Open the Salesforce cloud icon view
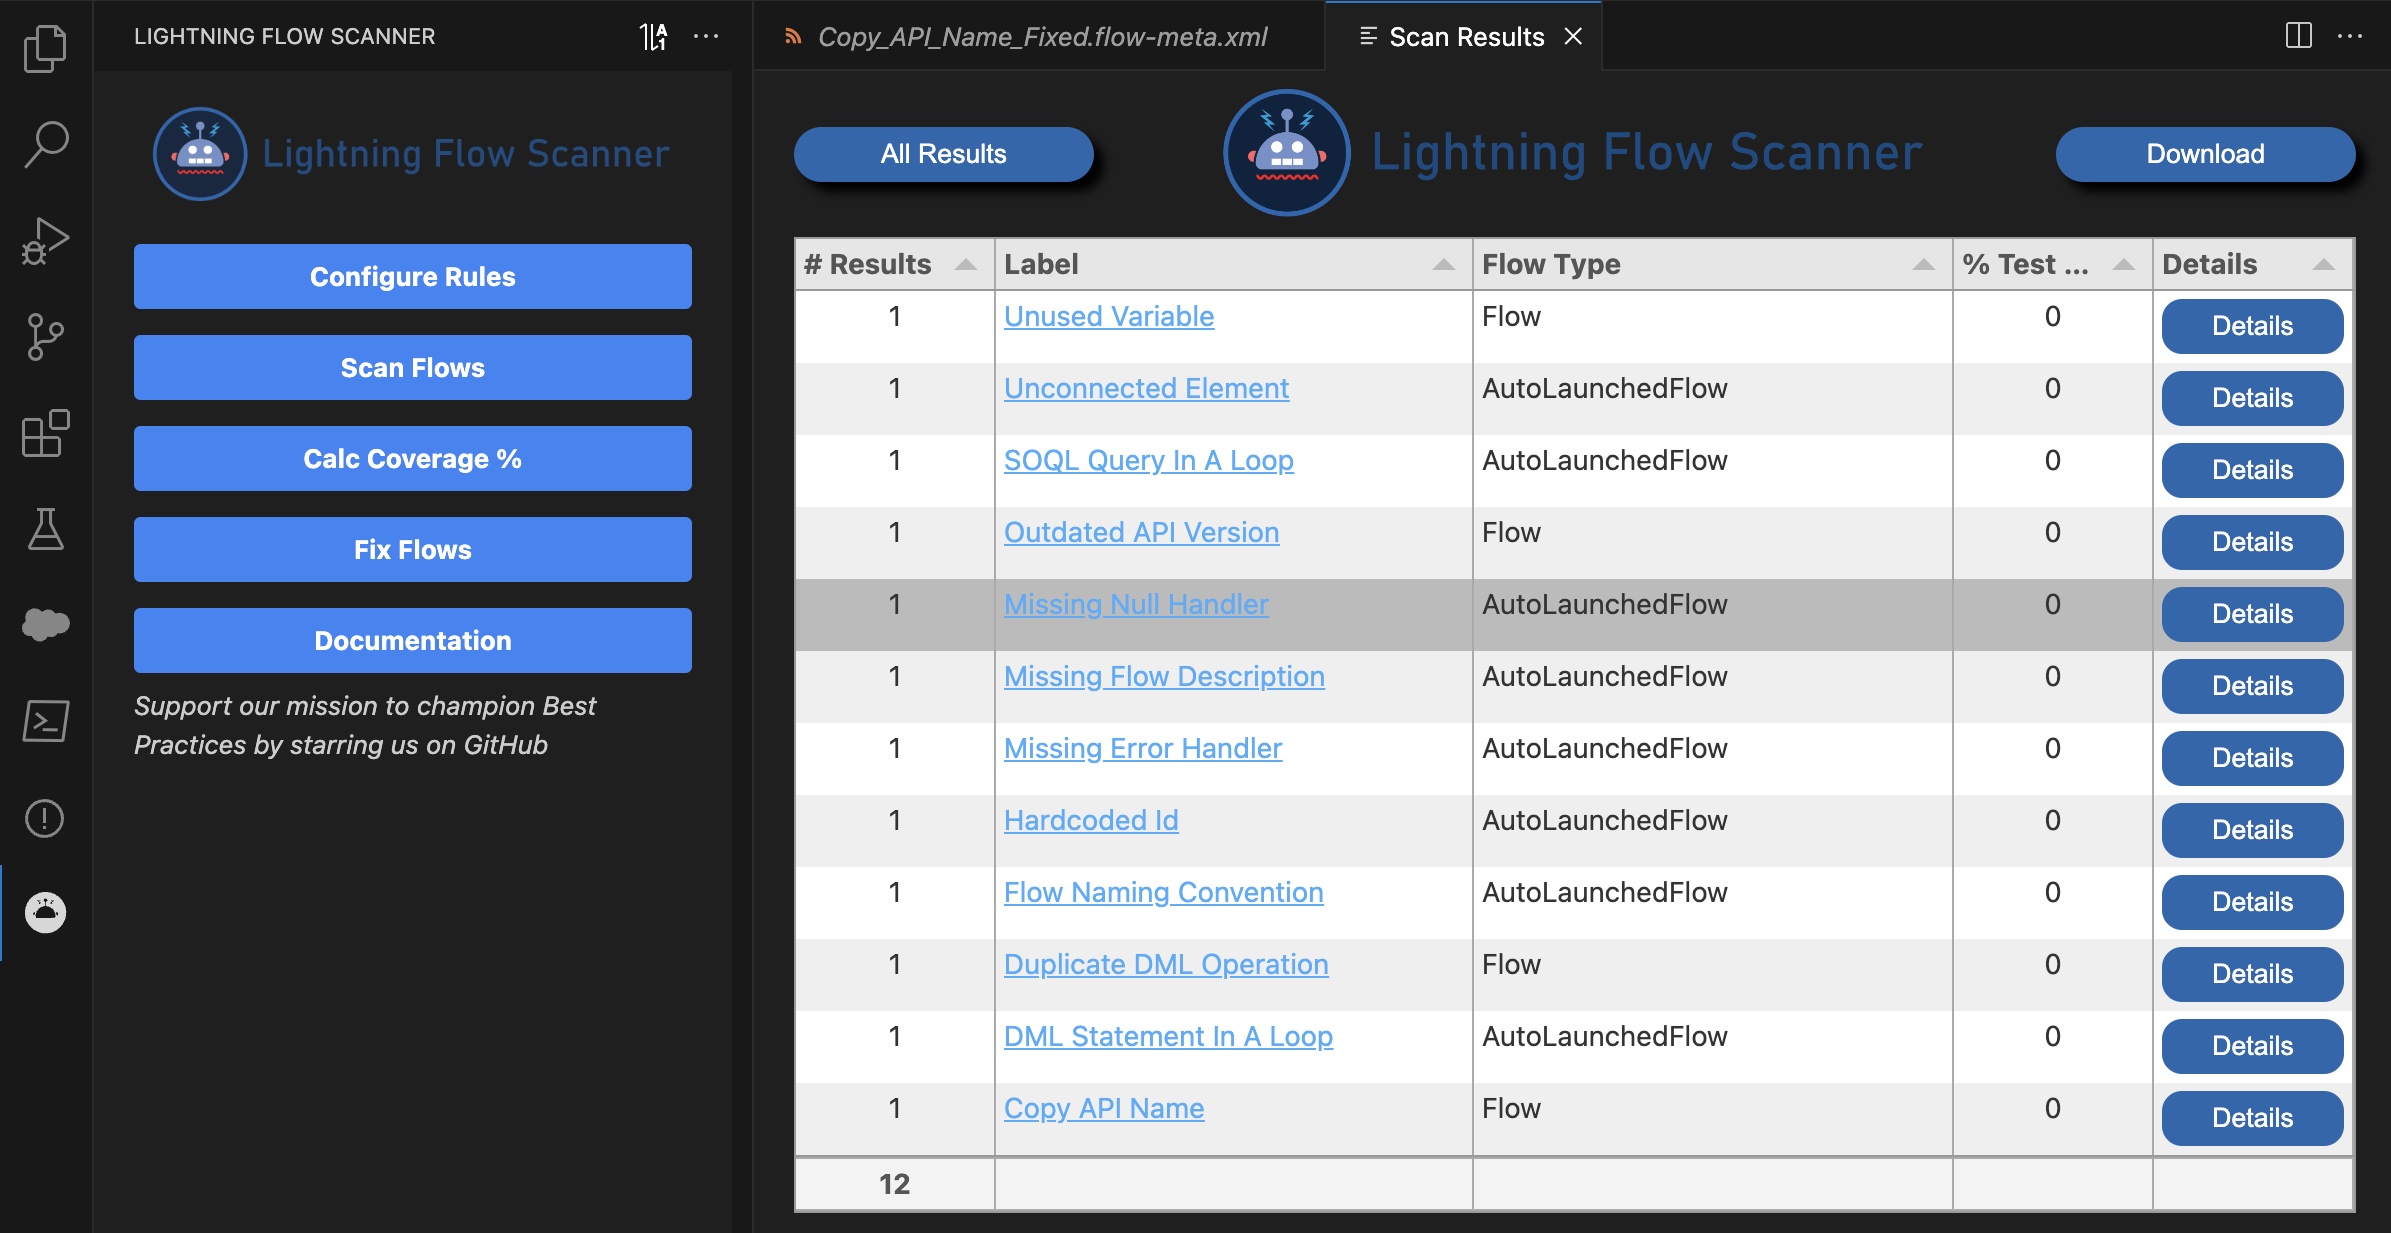 coord(45,624)
